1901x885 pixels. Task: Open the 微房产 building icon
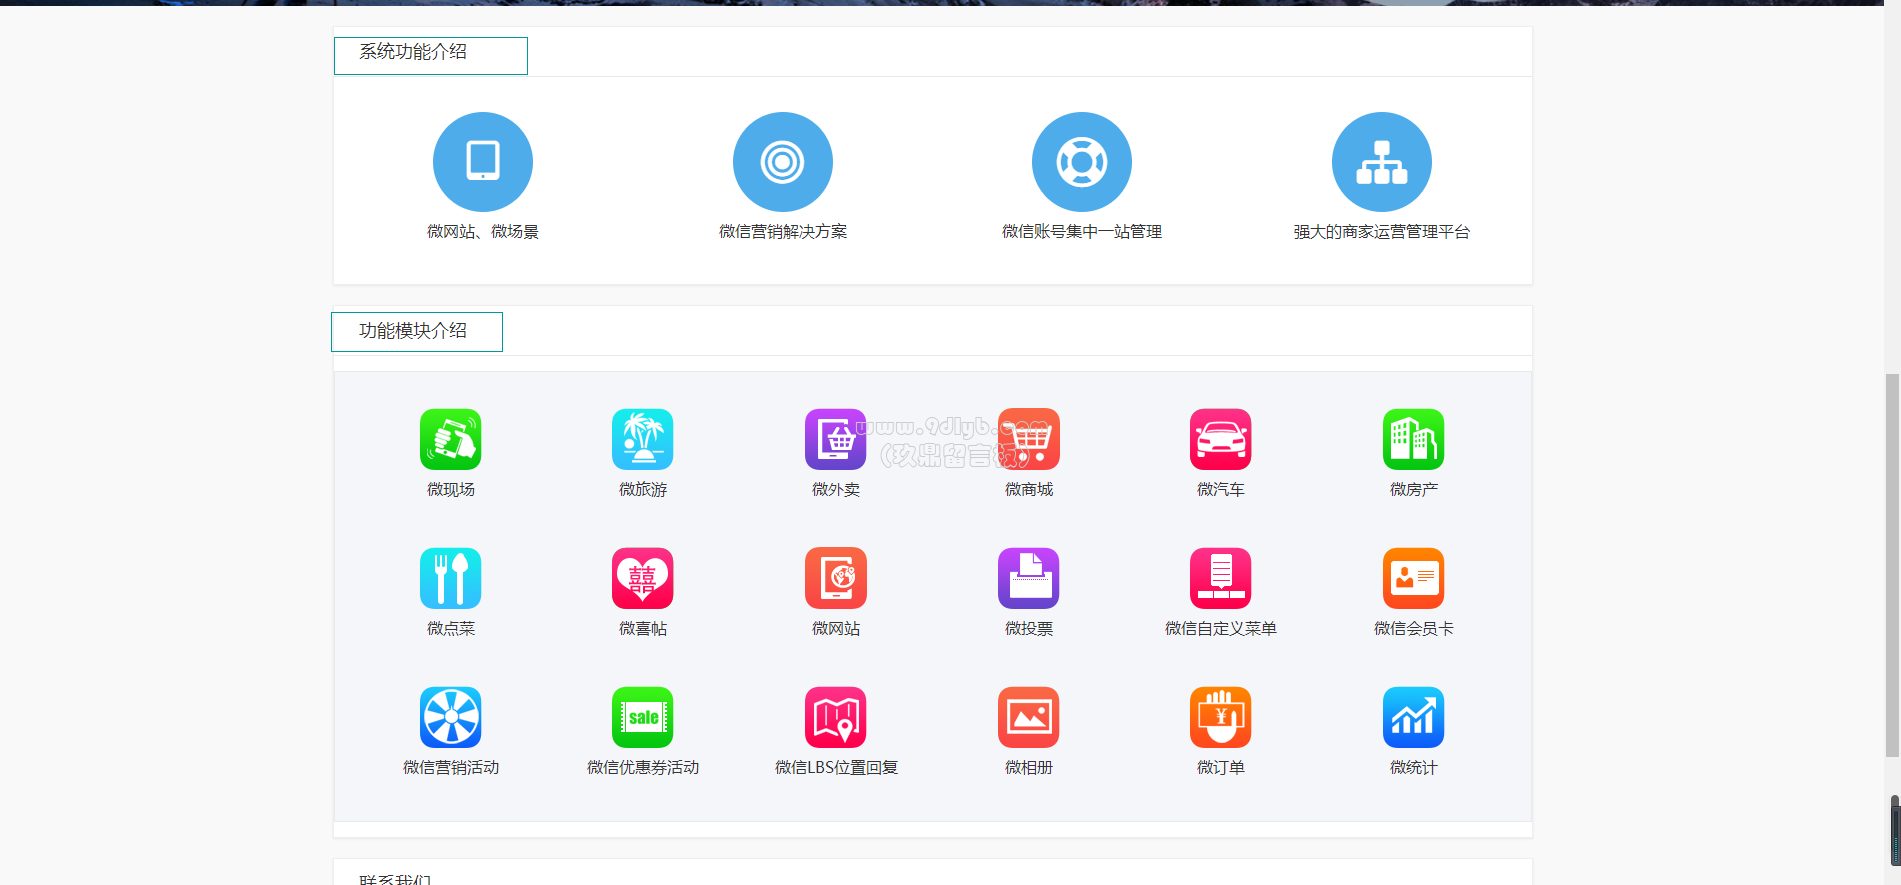point(1413,439)
